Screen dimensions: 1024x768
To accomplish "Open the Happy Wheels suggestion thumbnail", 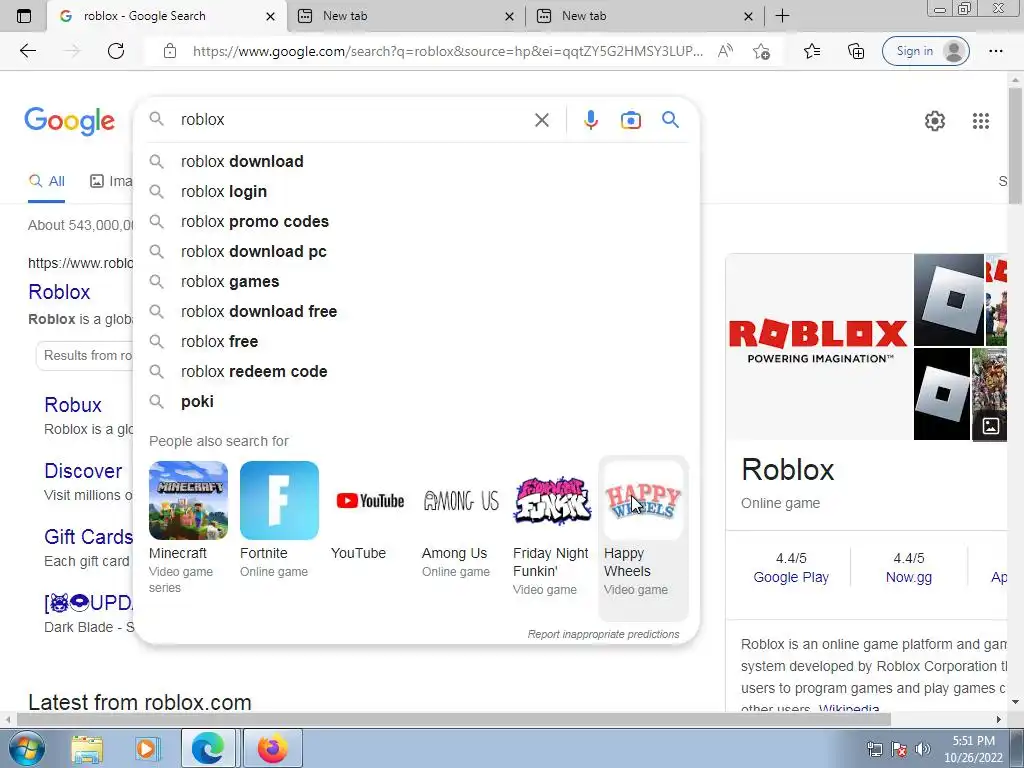I will 643,500.
